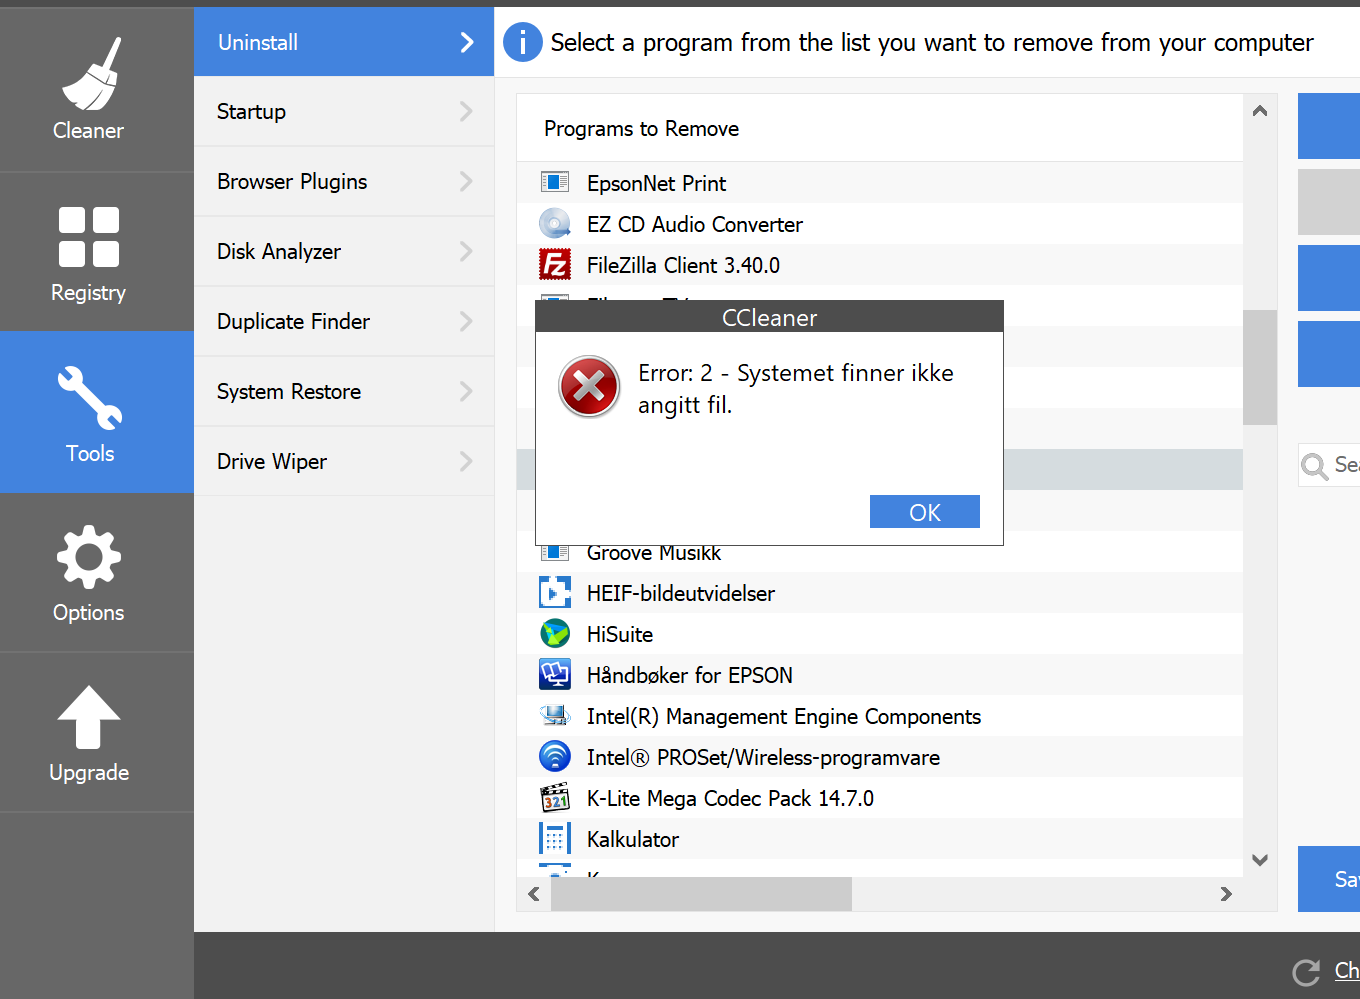
Task: Select Intel(R) Management Engine Components row
Action: 880,715
